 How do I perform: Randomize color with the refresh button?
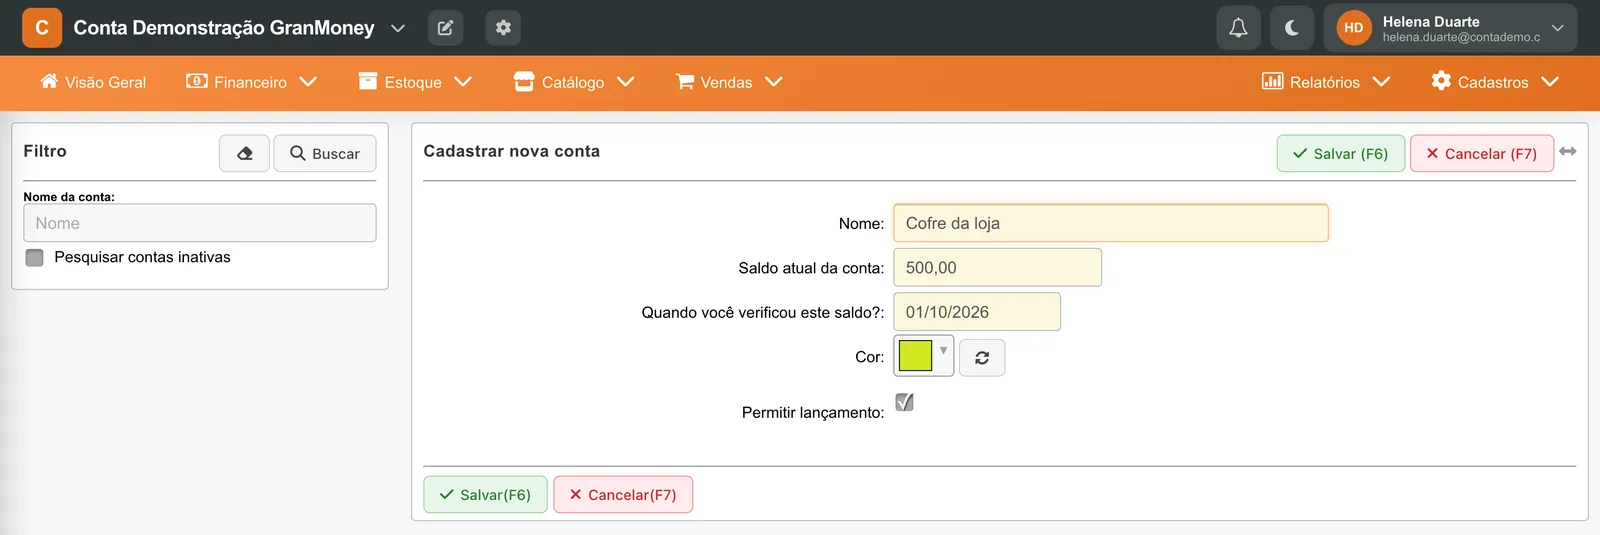coord(982,357)
